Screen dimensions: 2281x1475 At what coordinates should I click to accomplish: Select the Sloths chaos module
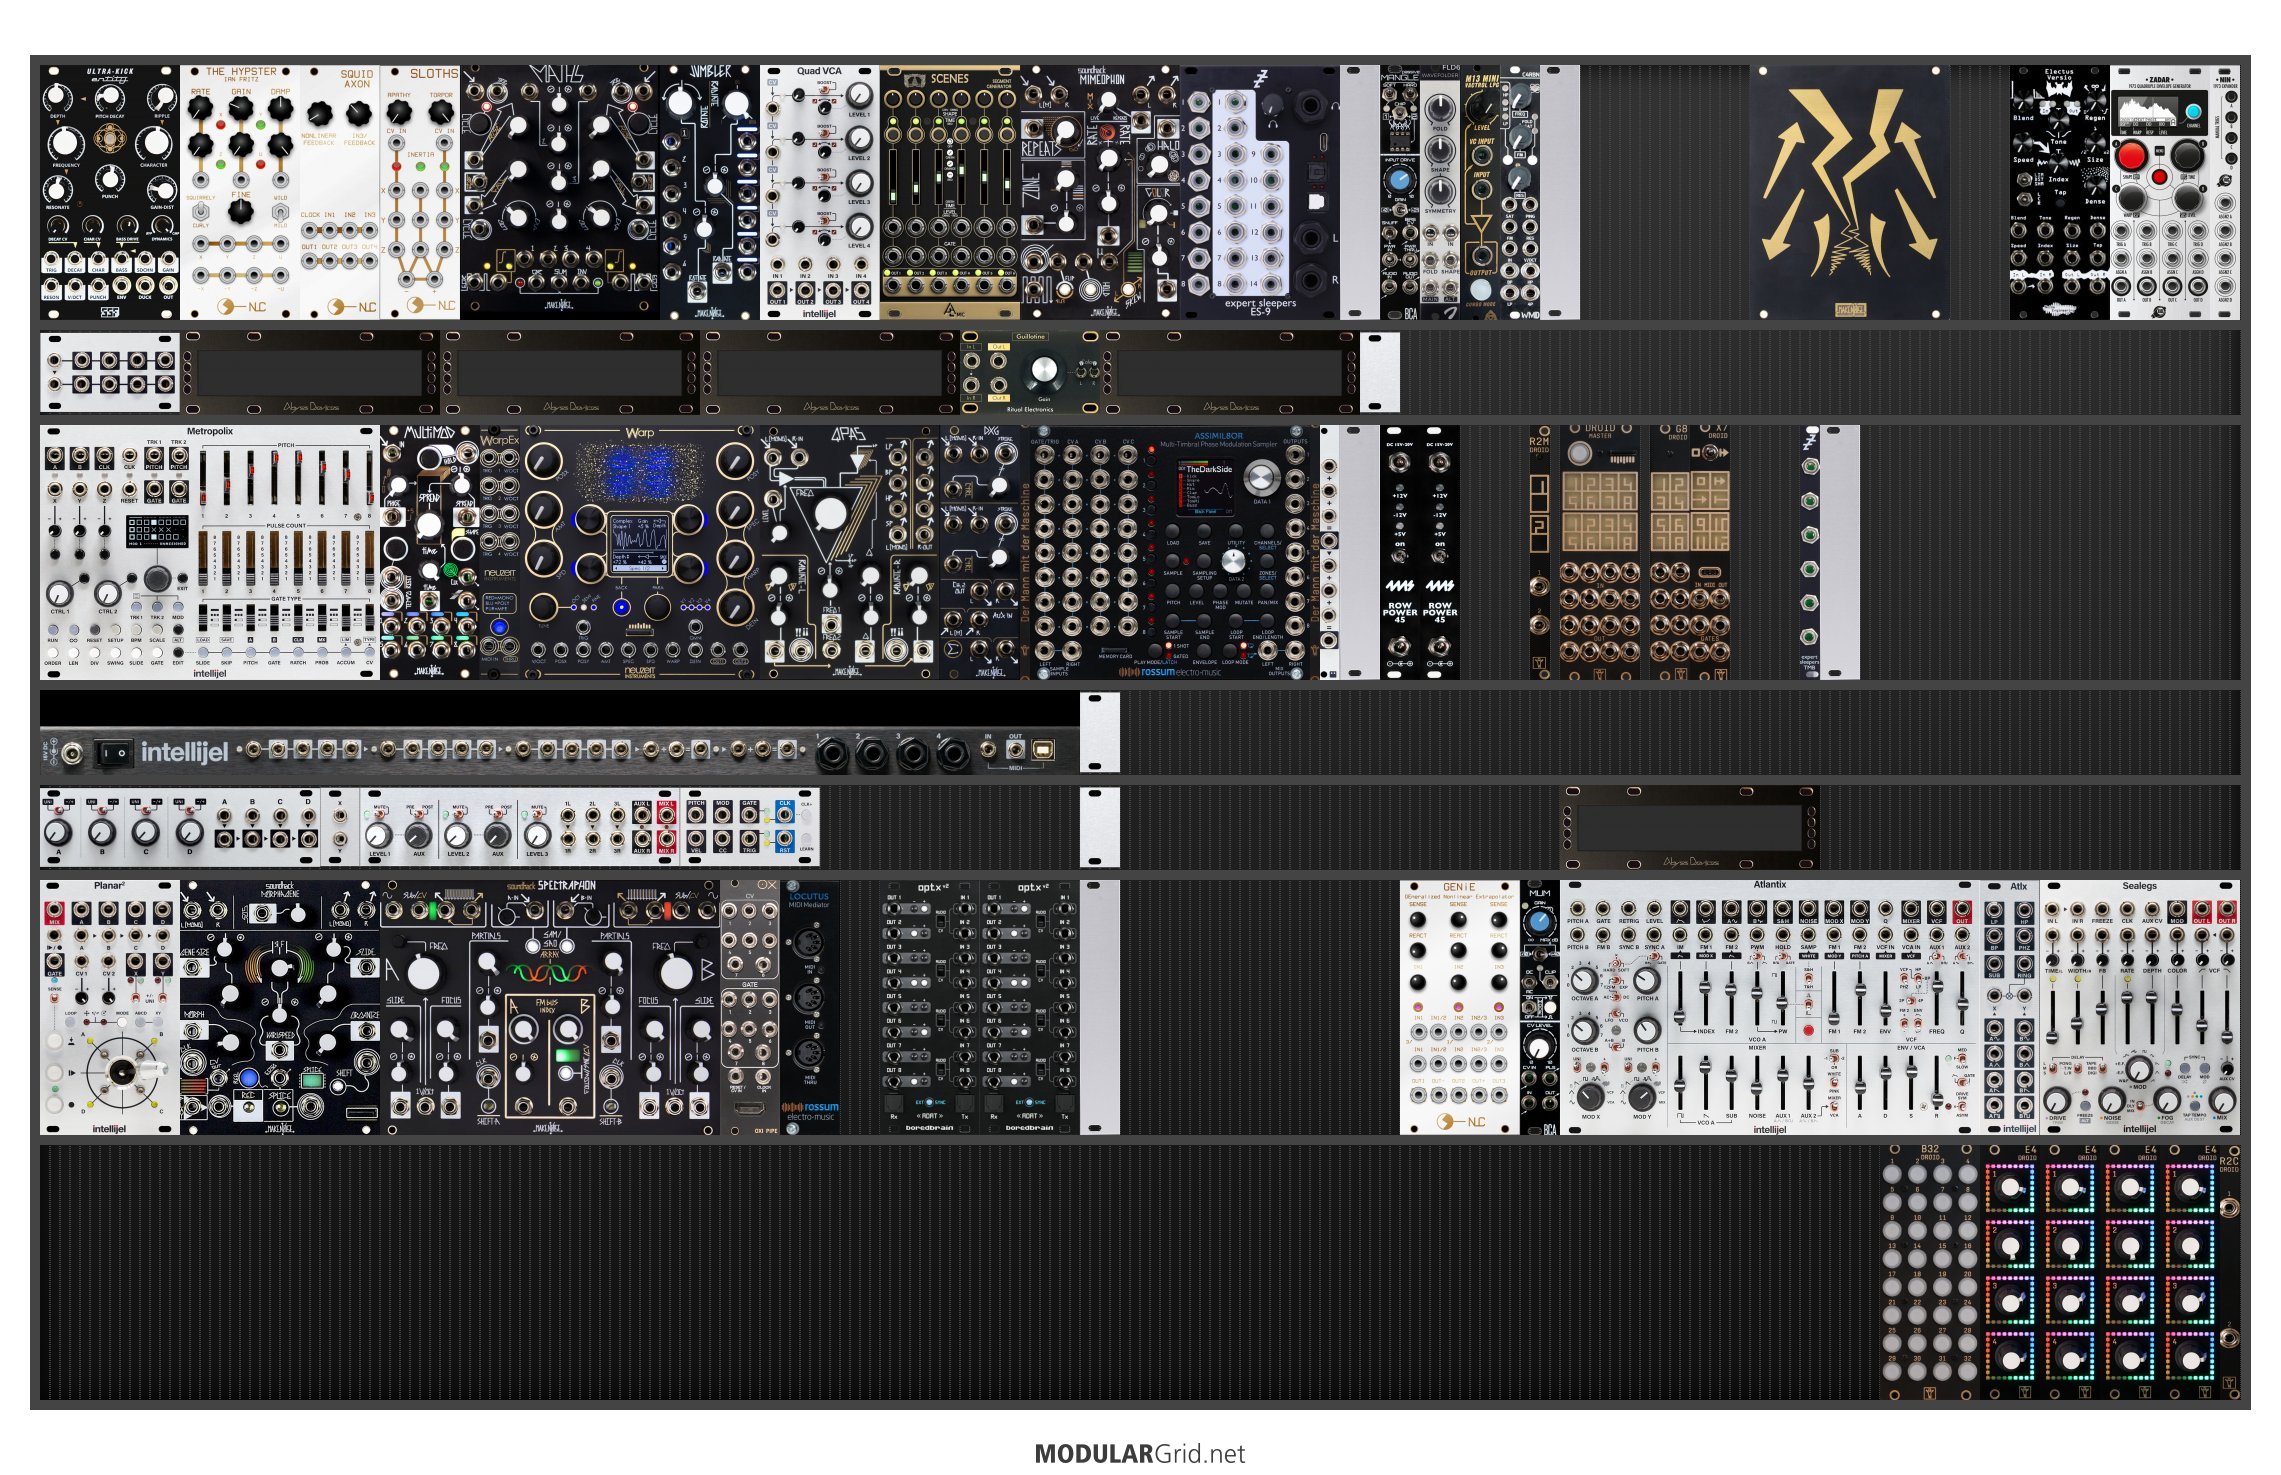420,192
